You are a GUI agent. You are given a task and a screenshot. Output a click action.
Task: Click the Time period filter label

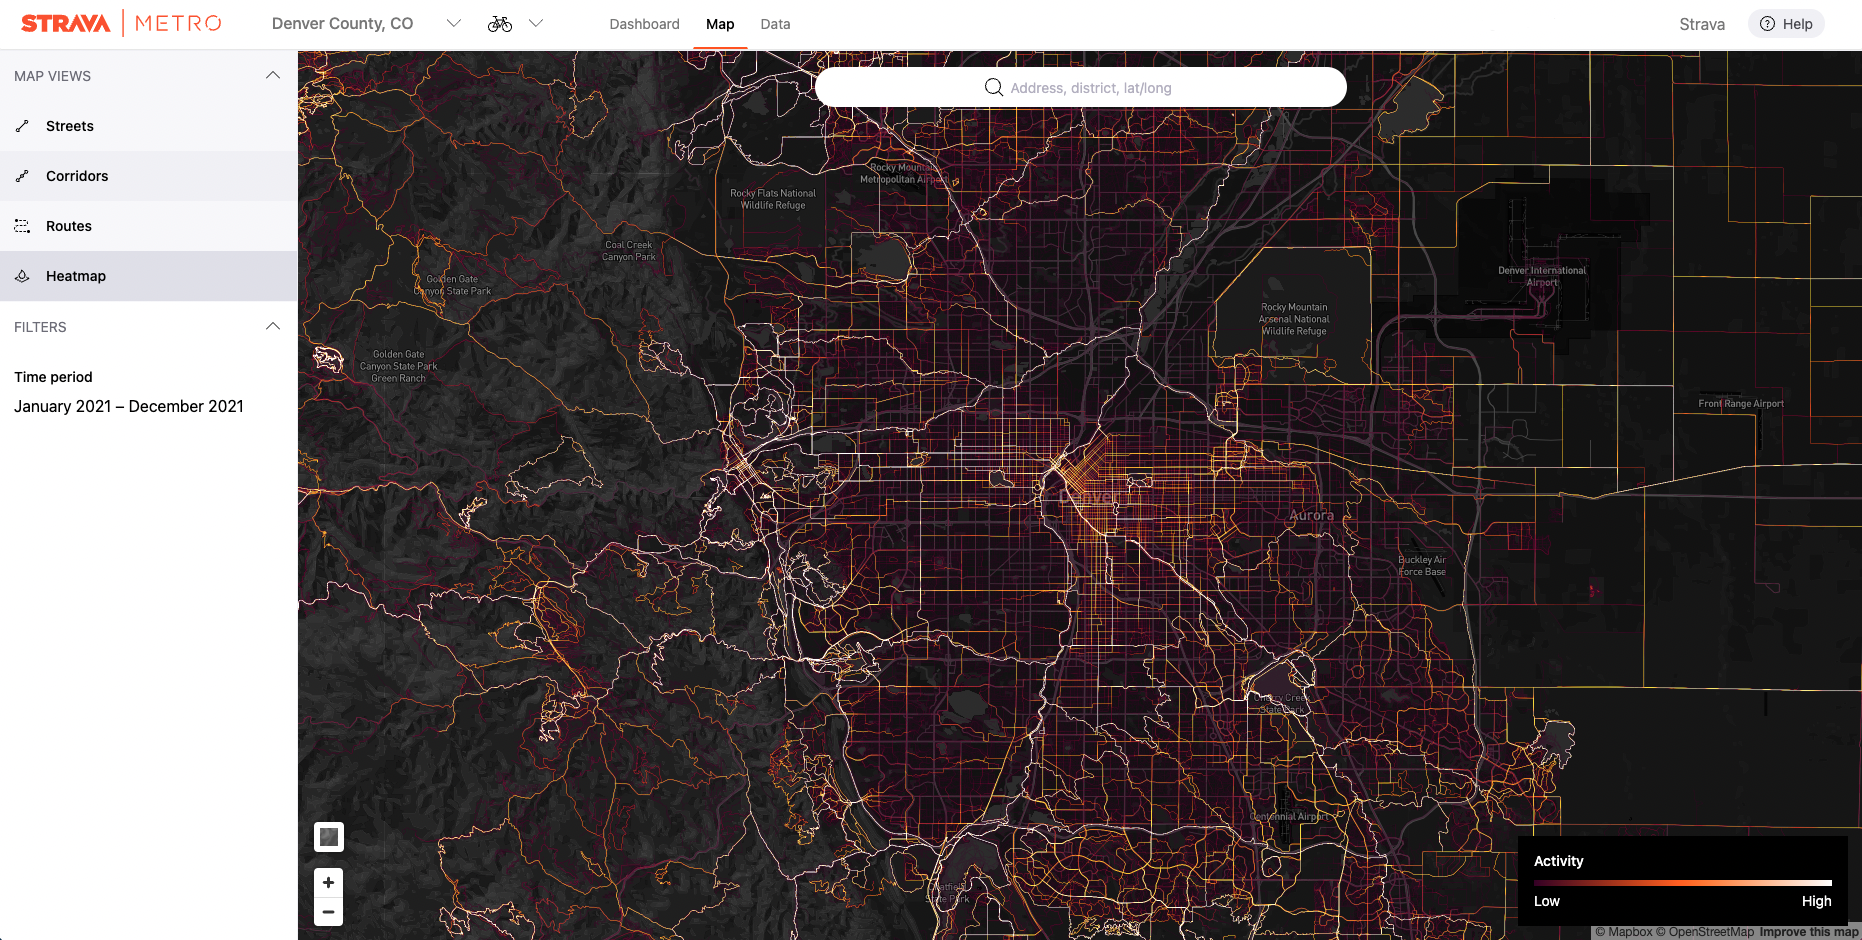coord(53,377)
